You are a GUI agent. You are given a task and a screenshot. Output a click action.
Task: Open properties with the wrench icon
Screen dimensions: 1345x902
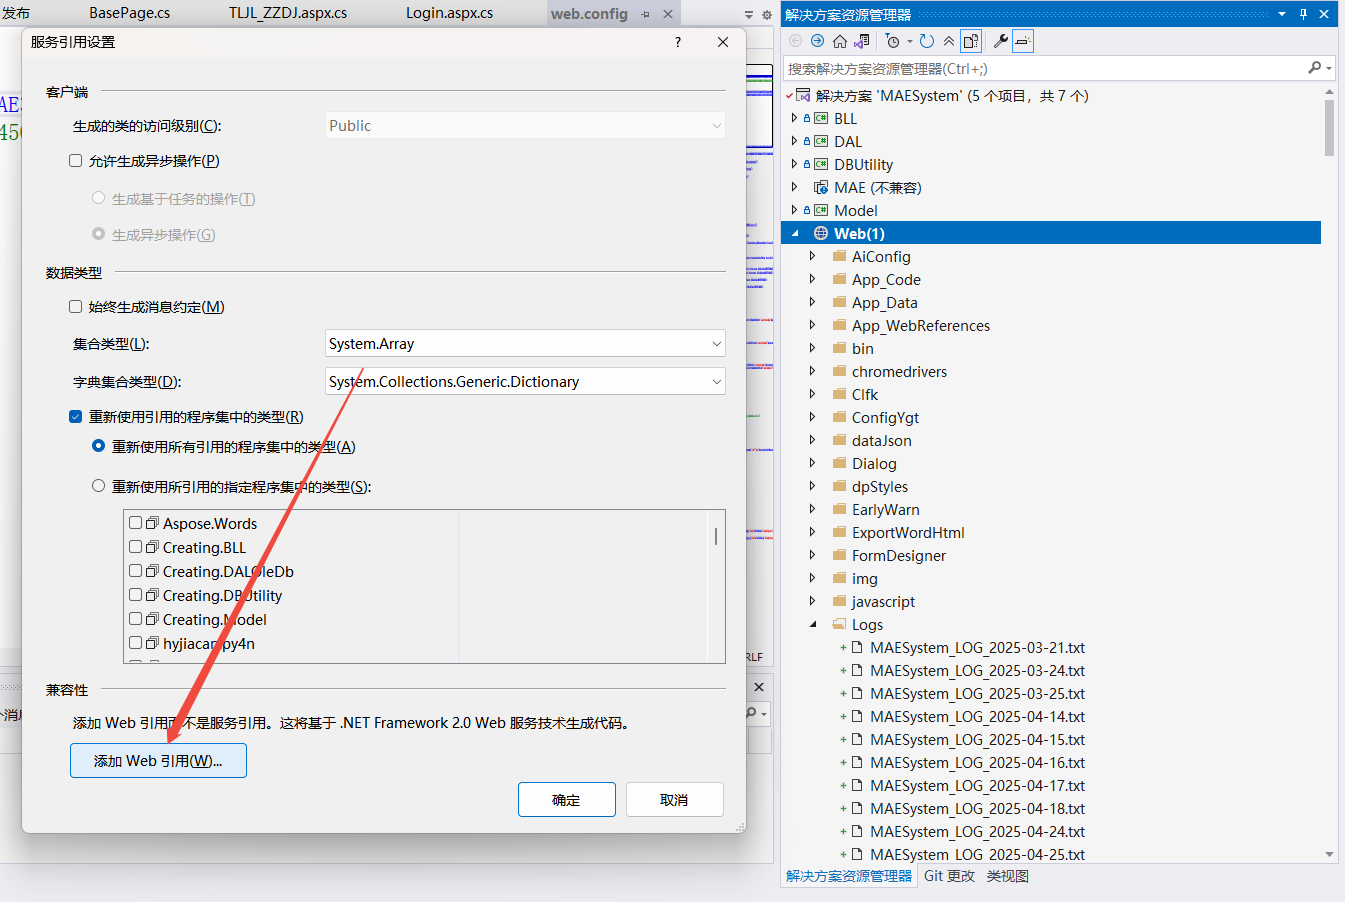coord(1000,41)
